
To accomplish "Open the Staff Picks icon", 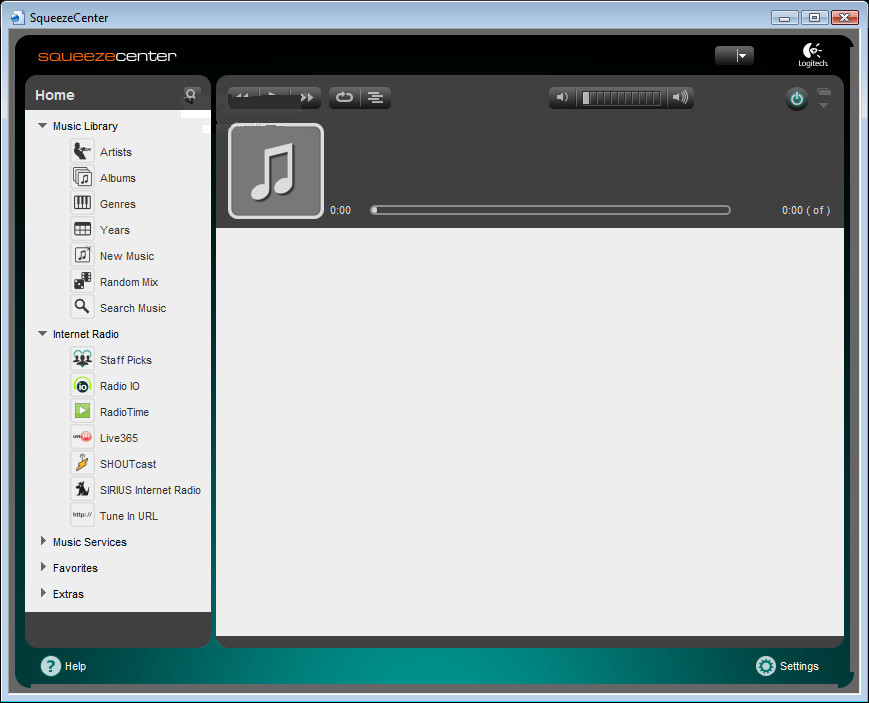I will [82, 360].
